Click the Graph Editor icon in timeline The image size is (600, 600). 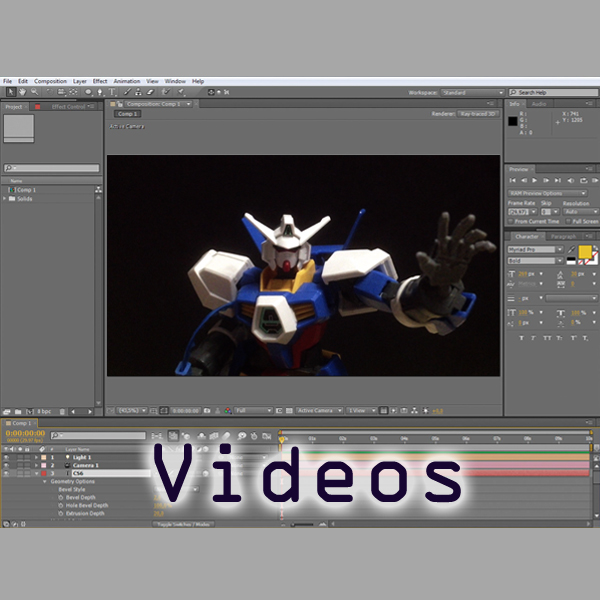(267, 436)
